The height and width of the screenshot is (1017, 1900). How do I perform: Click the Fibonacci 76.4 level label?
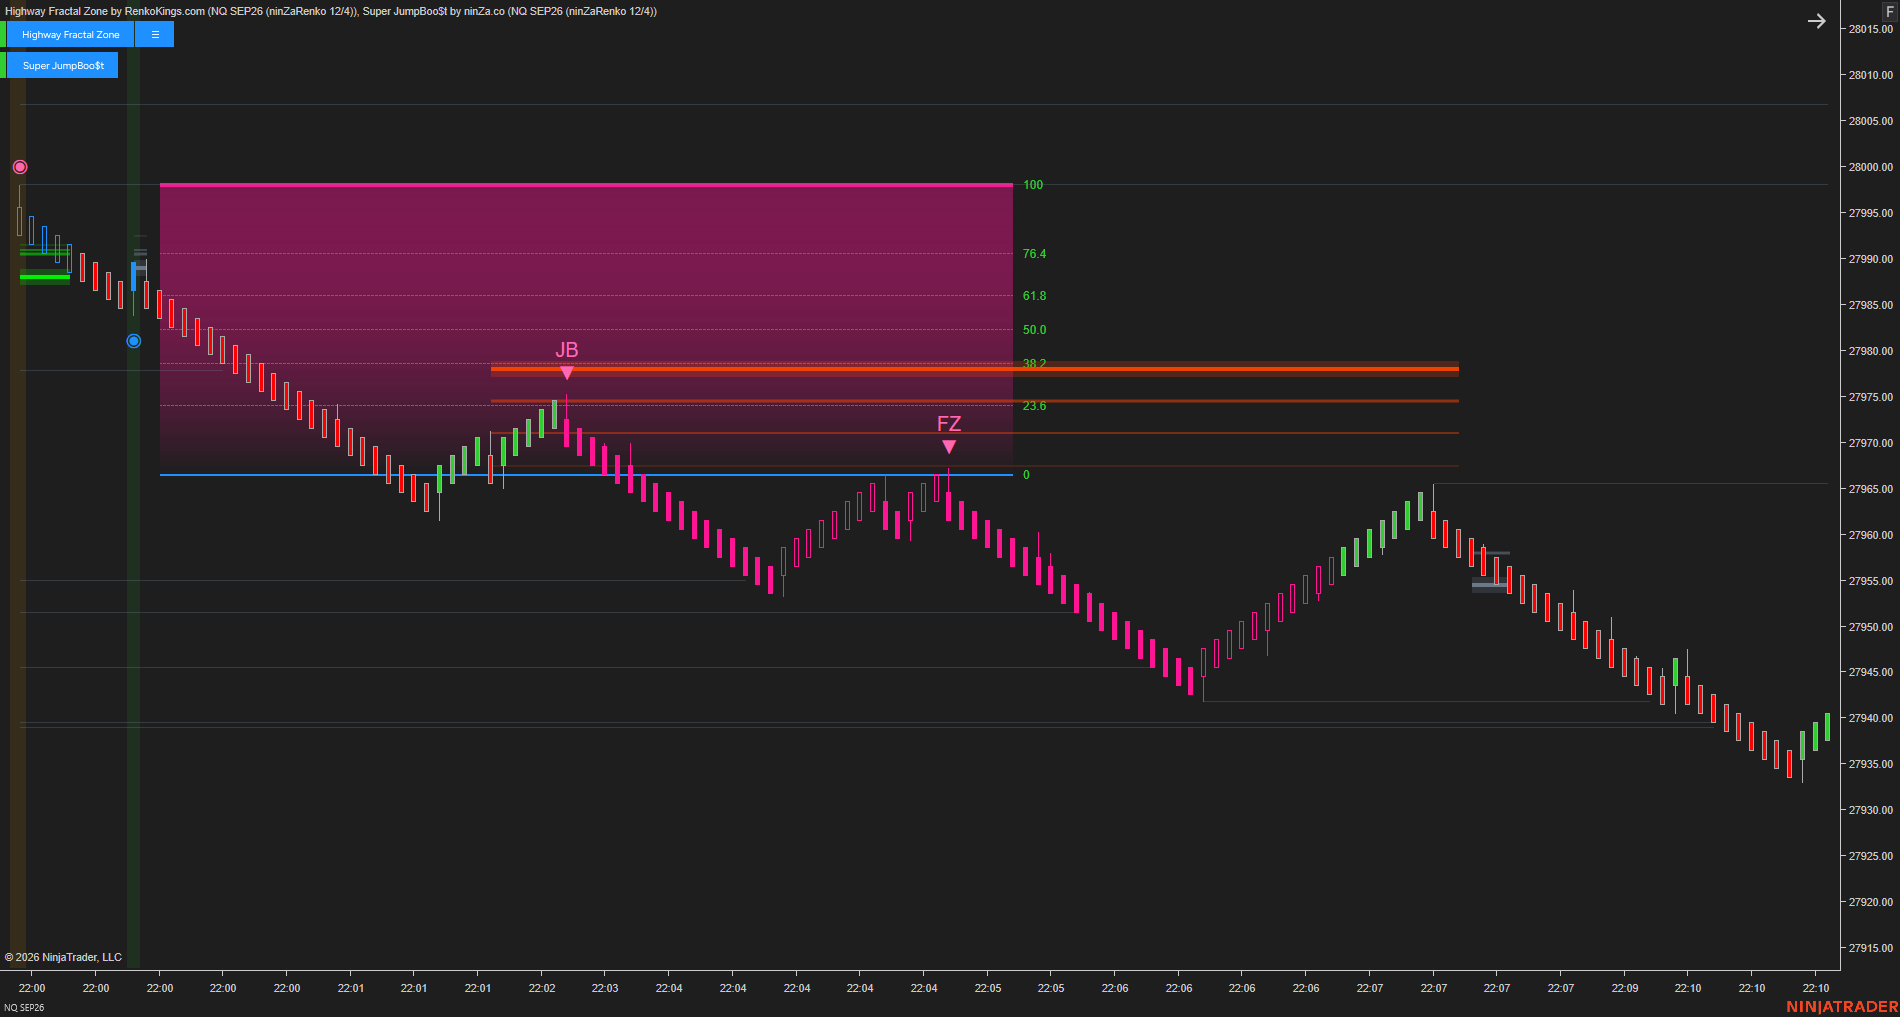click(1034, 254)
